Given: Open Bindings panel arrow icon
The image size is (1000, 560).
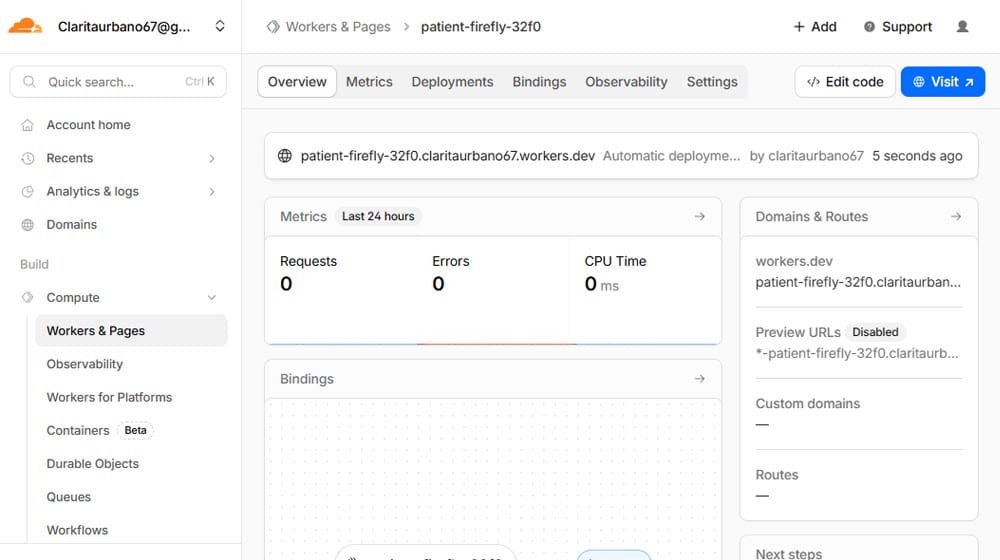Looking at the screenshot, I should [x=700, y=379].
